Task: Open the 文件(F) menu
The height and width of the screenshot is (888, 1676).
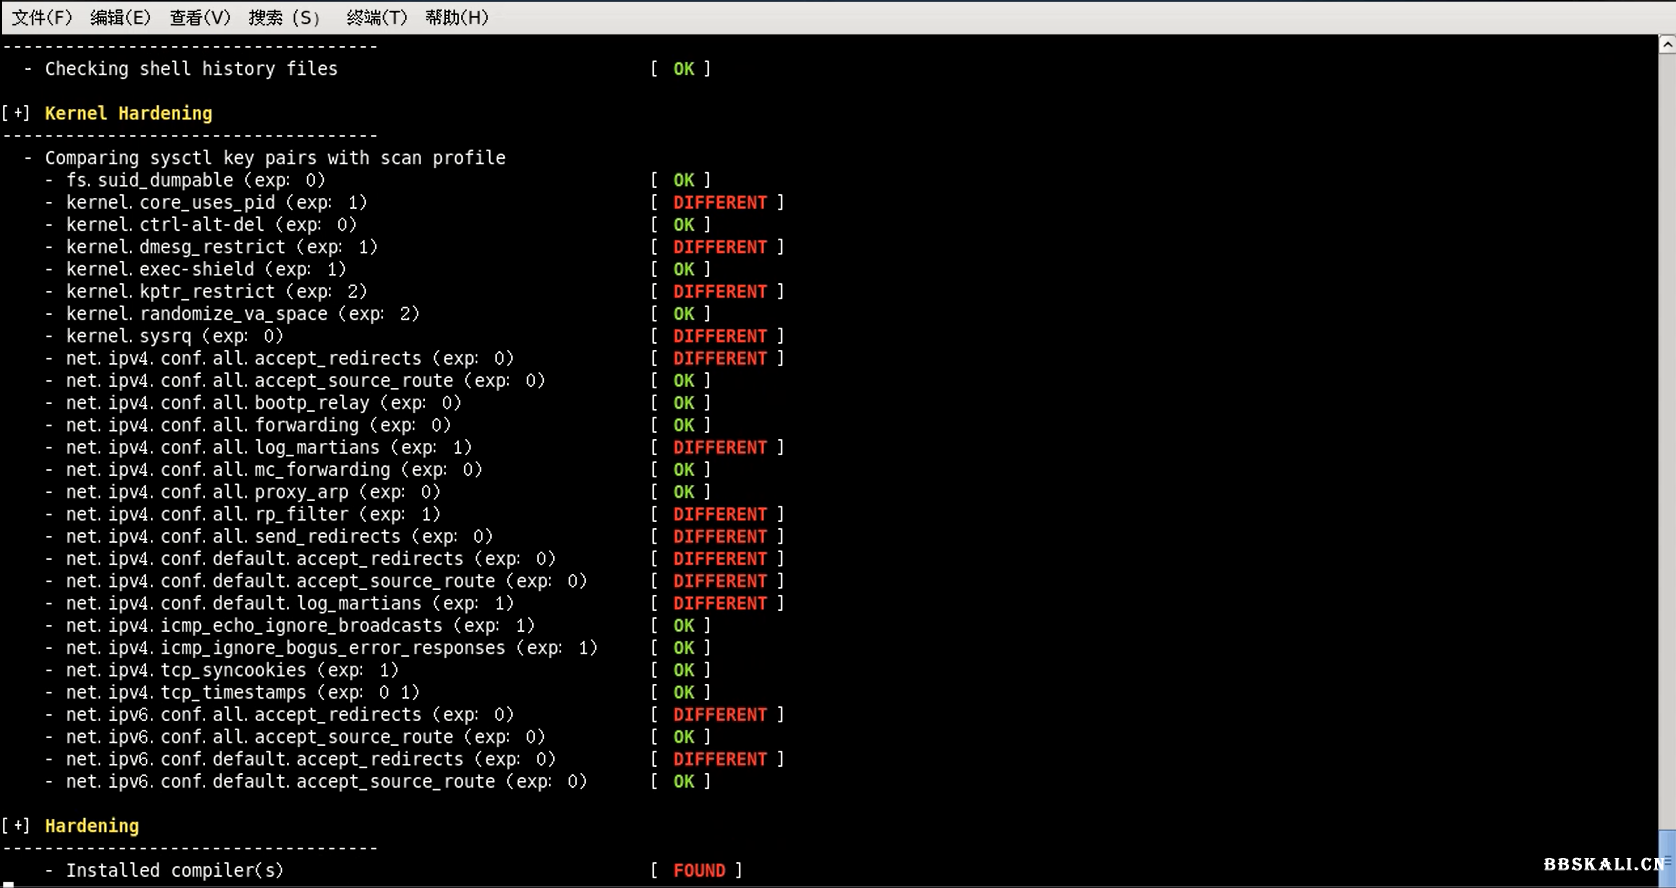Action: pyautogui.click(x=41, y=17)
